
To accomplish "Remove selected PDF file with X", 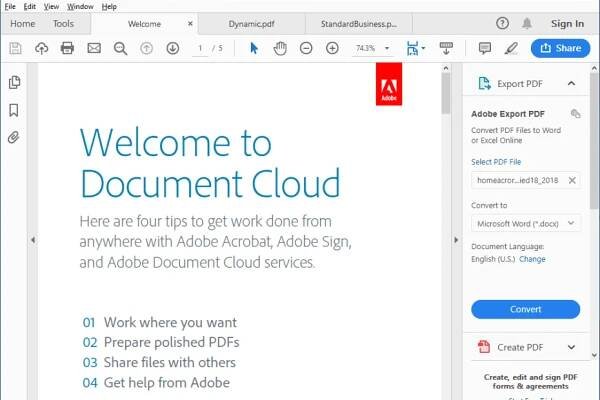I will [x=571, y=180].
